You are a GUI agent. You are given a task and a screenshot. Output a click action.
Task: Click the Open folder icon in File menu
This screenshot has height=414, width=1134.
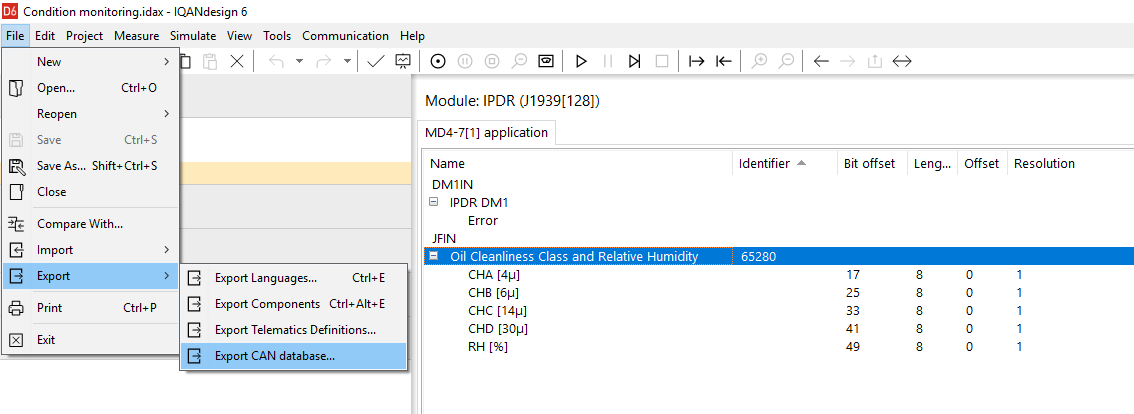[x=16, y=88]
